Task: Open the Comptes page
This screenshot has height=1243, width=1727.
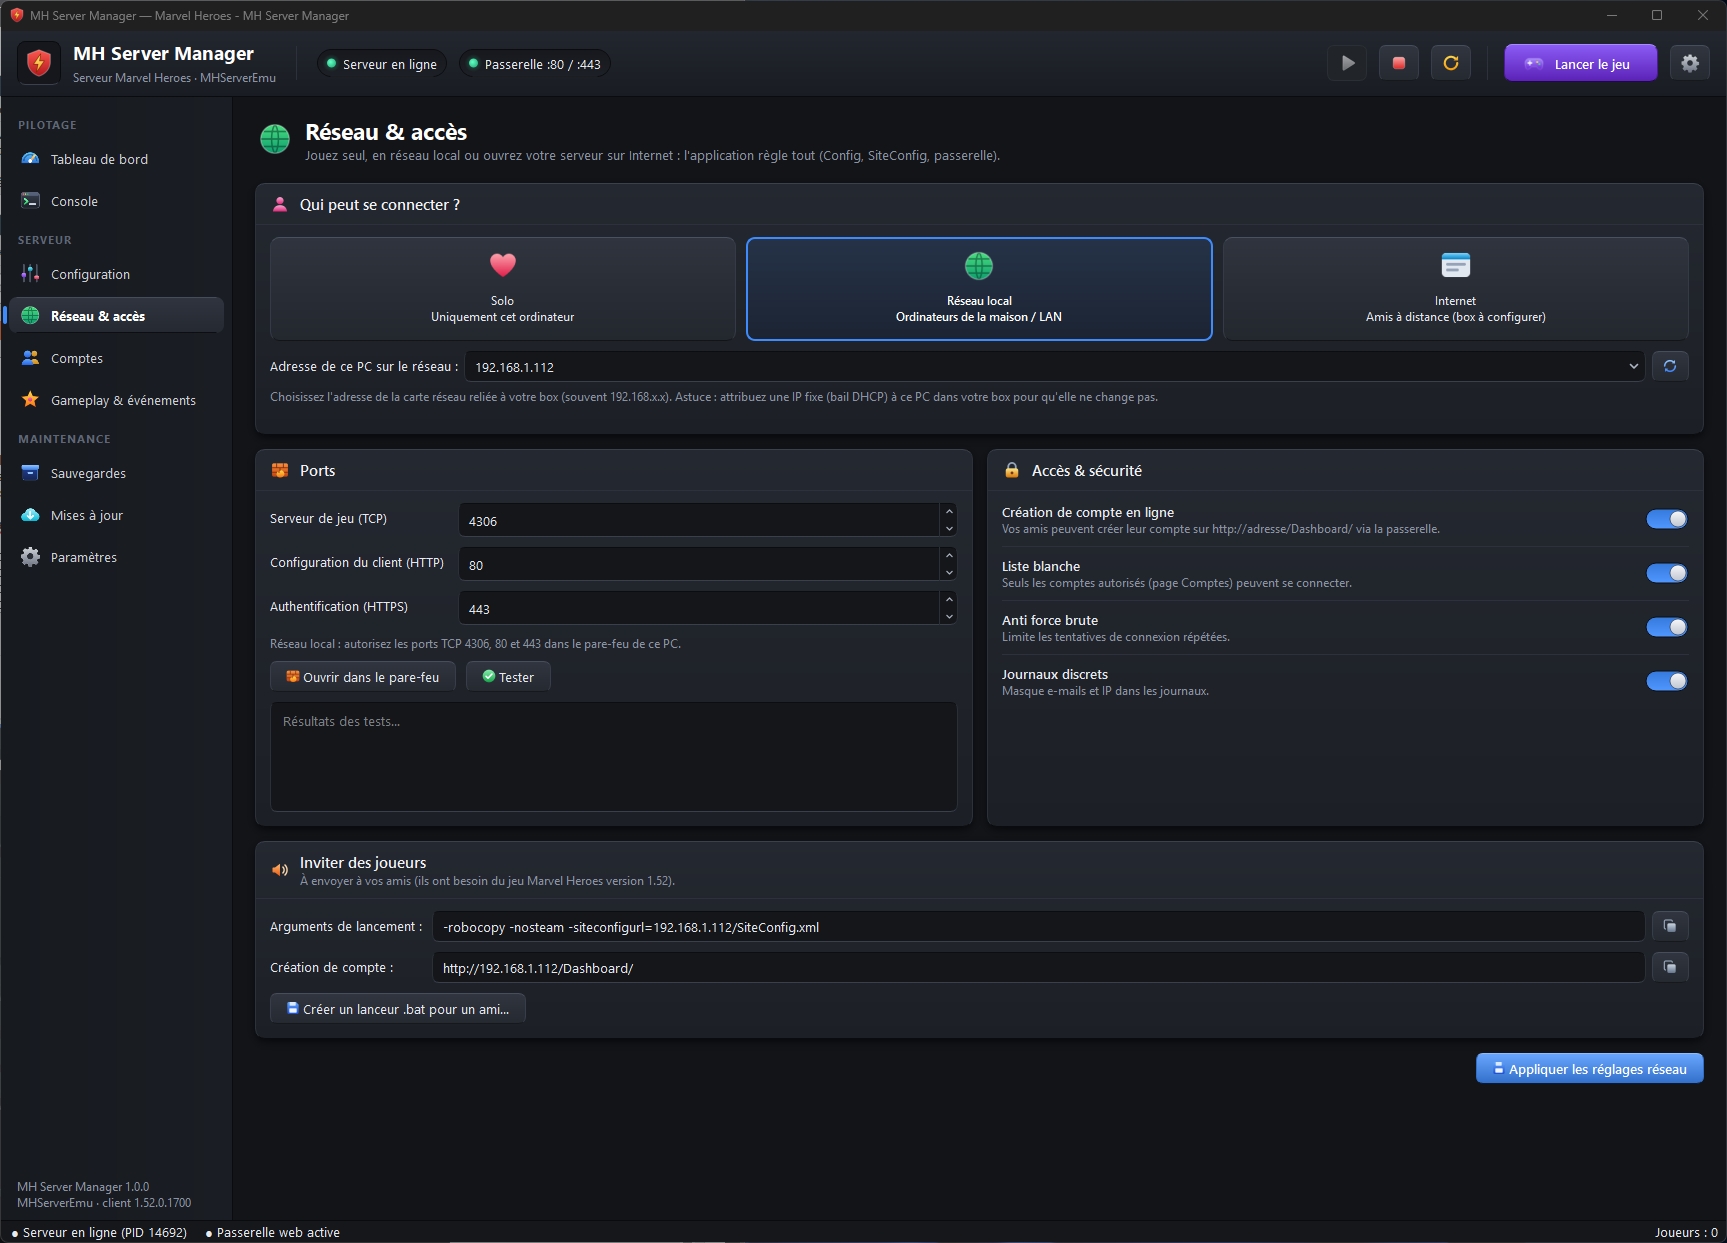Action: click(116, 358)
